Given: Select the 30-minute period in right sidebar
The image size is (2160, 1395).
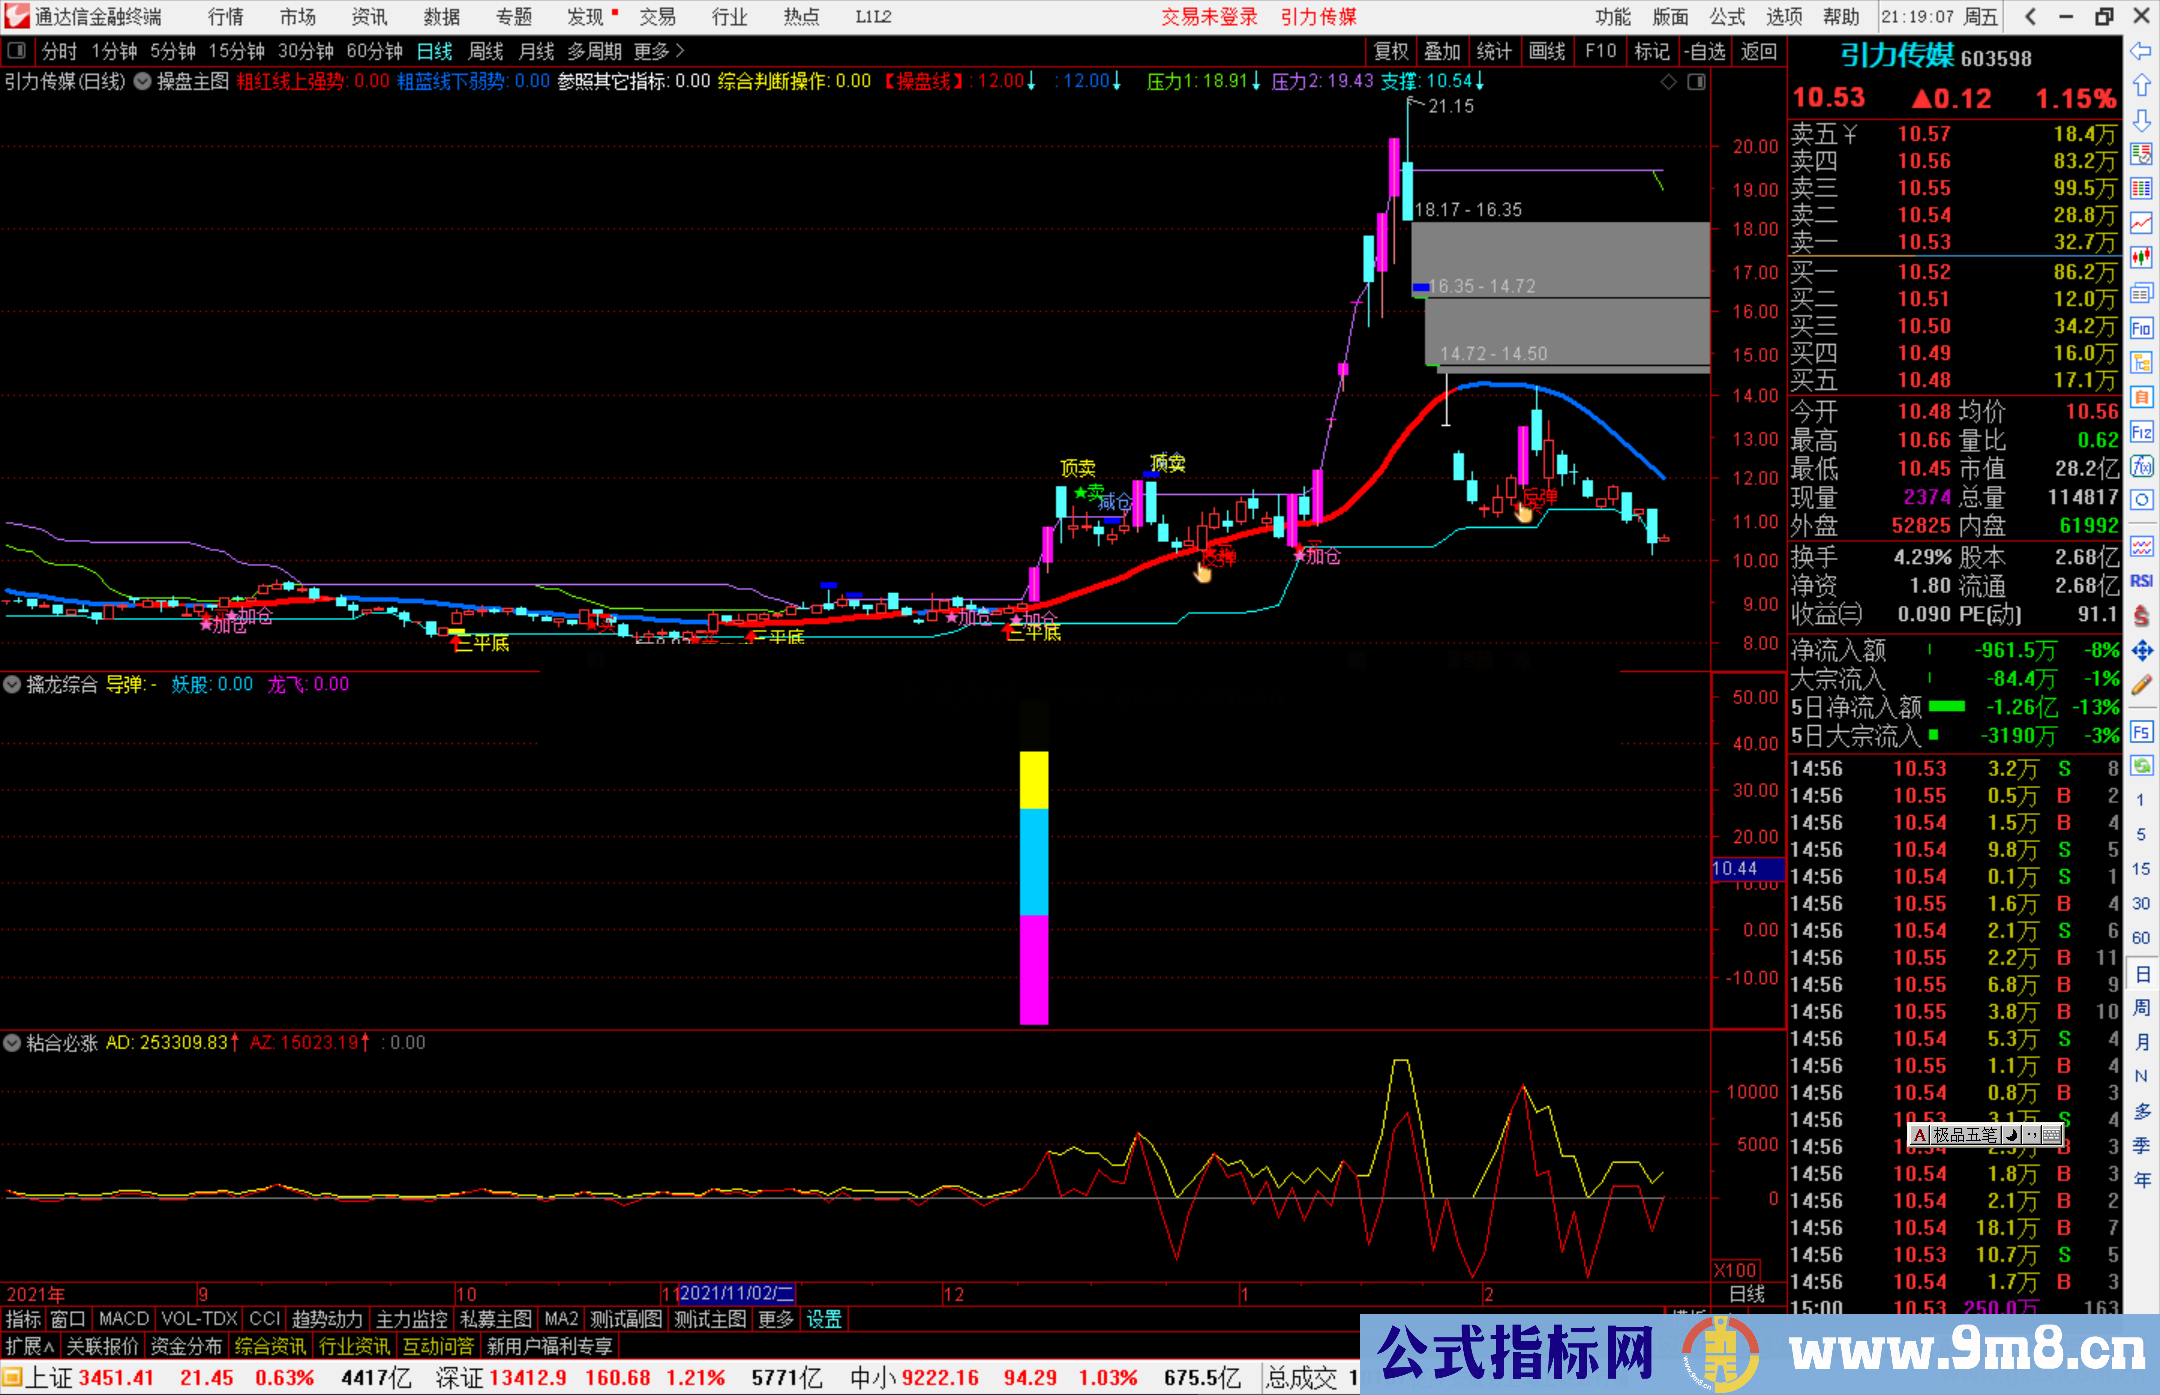Looking at the screenshot, I should point(2140,903).
